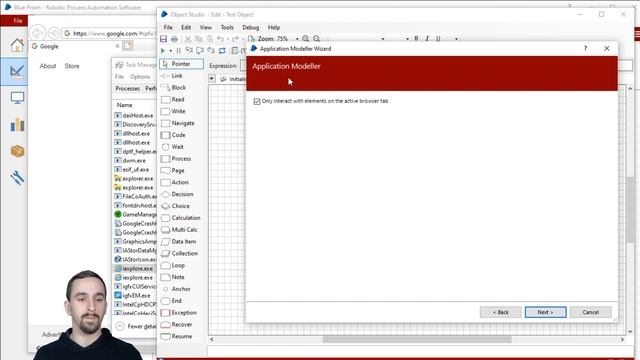Click Next in Application Modeller Wizard
The width and height of the screenshot is (640, 360).
tap(546, 312)
